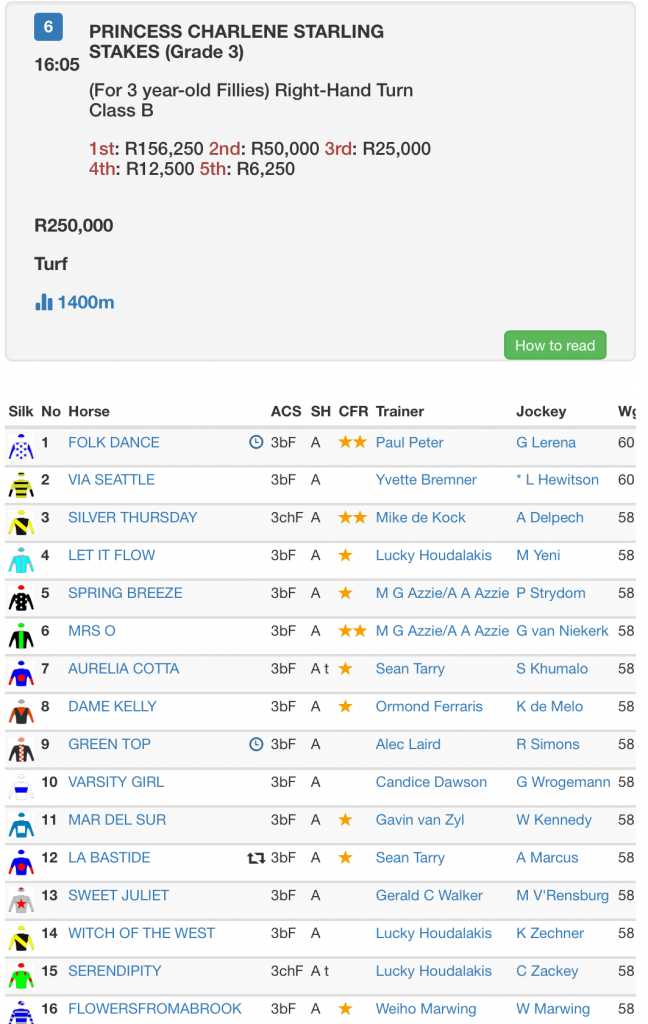This screenshot has height=1024, width=648.
Task: Open the 1400m distance link
Action: click(x=85, y=302)
